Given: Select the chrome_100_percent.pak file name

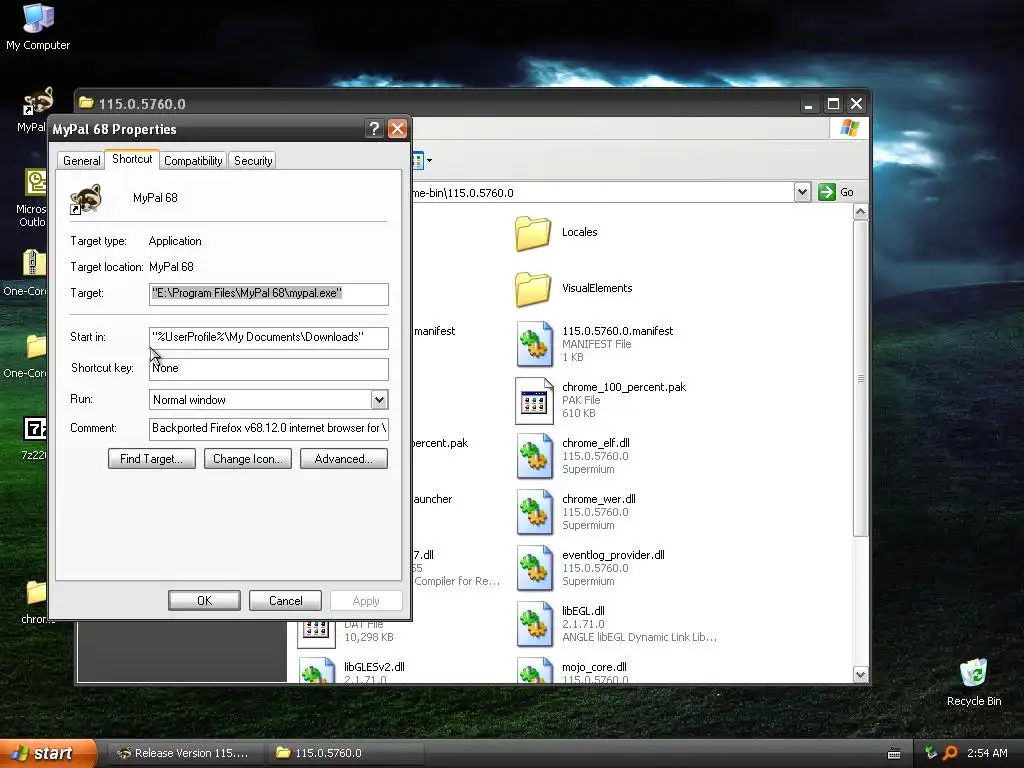Looking at the screenshot, I should coord(624,387).
